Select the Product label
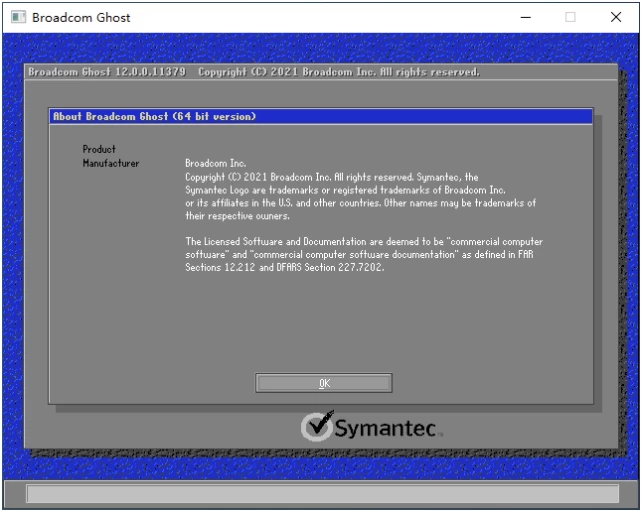Screen dimensions: 641x511 (x=99, y=149)
